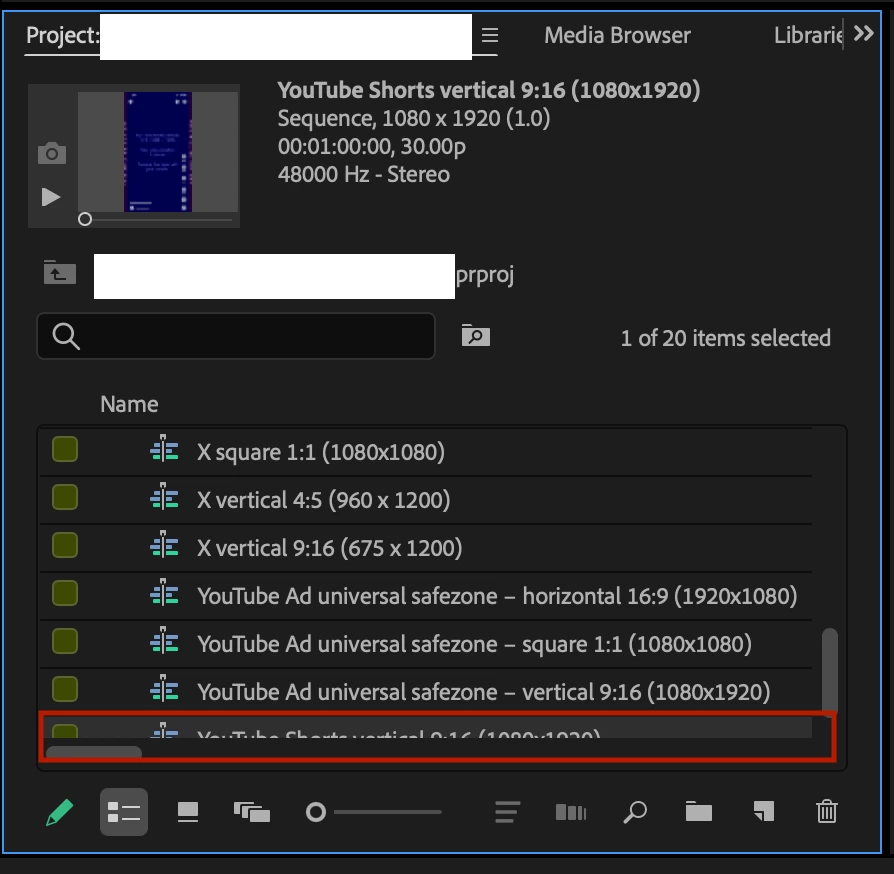Image resolution: width=894 pixels, height=874 pixels.
Task: Click Automate to Sequence icon
Action: (x=571, y=812)
